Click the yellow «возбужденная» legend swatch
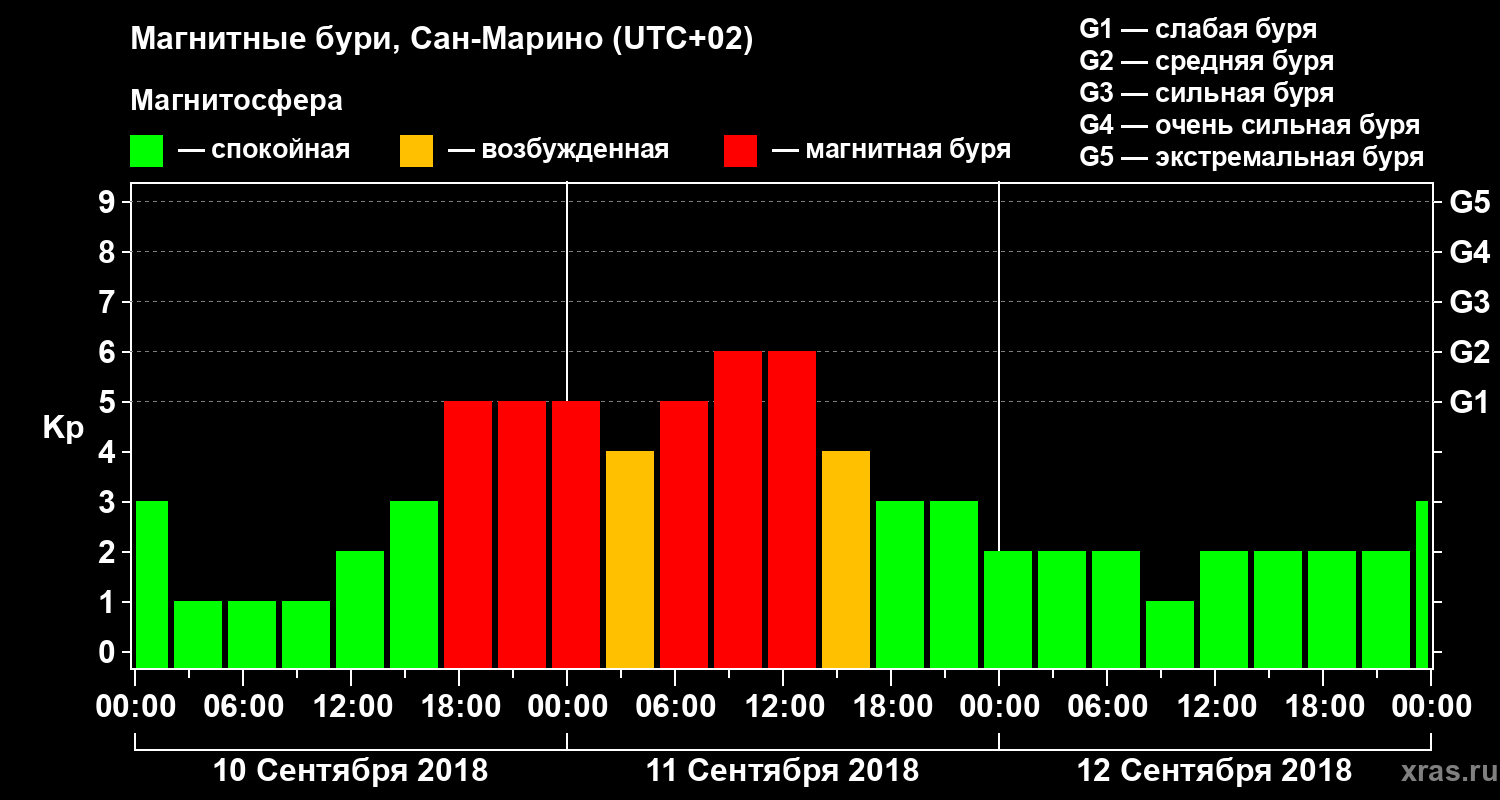Image resolution: width=1500 pixels, height=800 pixels. pos(416,150)
